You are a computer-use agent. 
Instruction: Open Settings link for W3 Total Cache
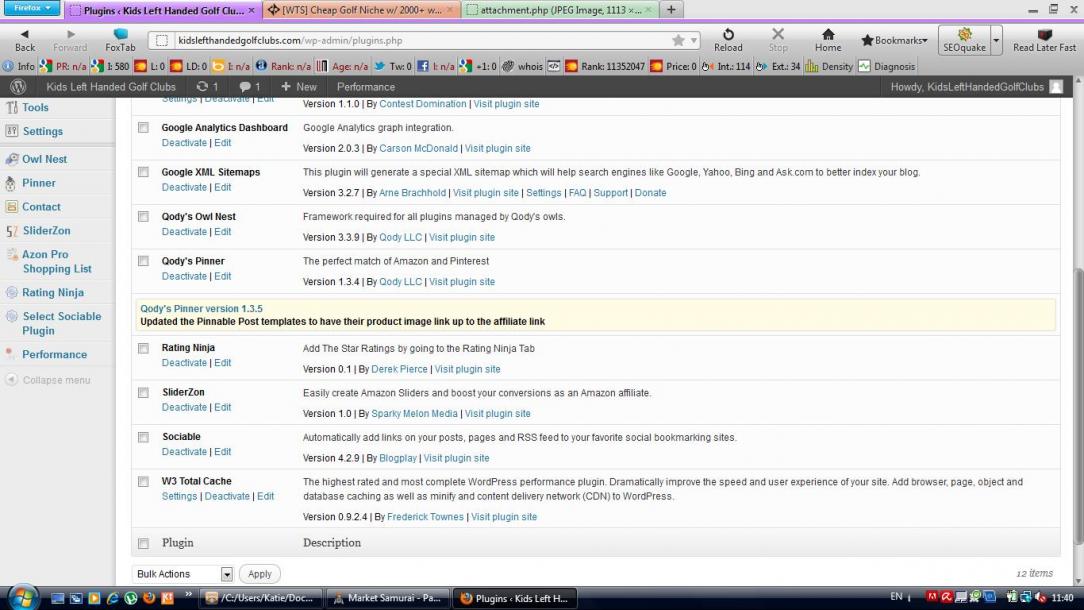[x=179, y=497]
